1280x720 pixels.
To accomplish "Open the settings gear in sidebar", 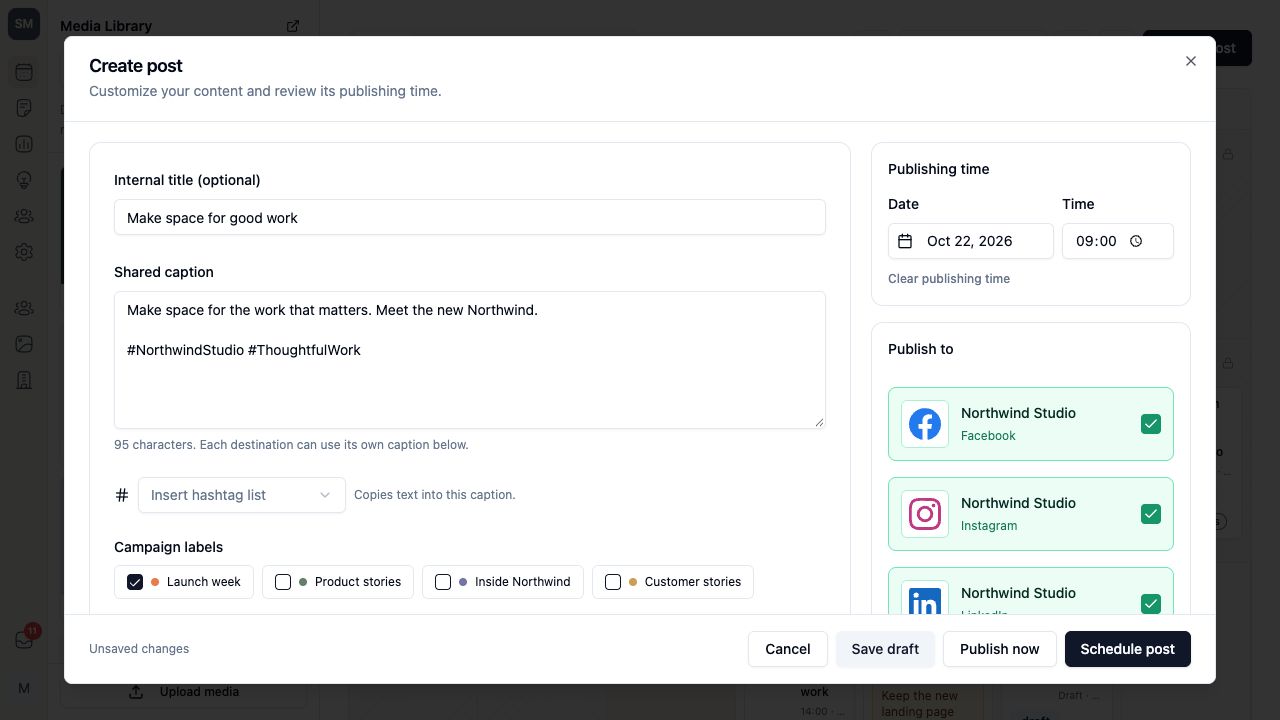I will click(24, 252).
